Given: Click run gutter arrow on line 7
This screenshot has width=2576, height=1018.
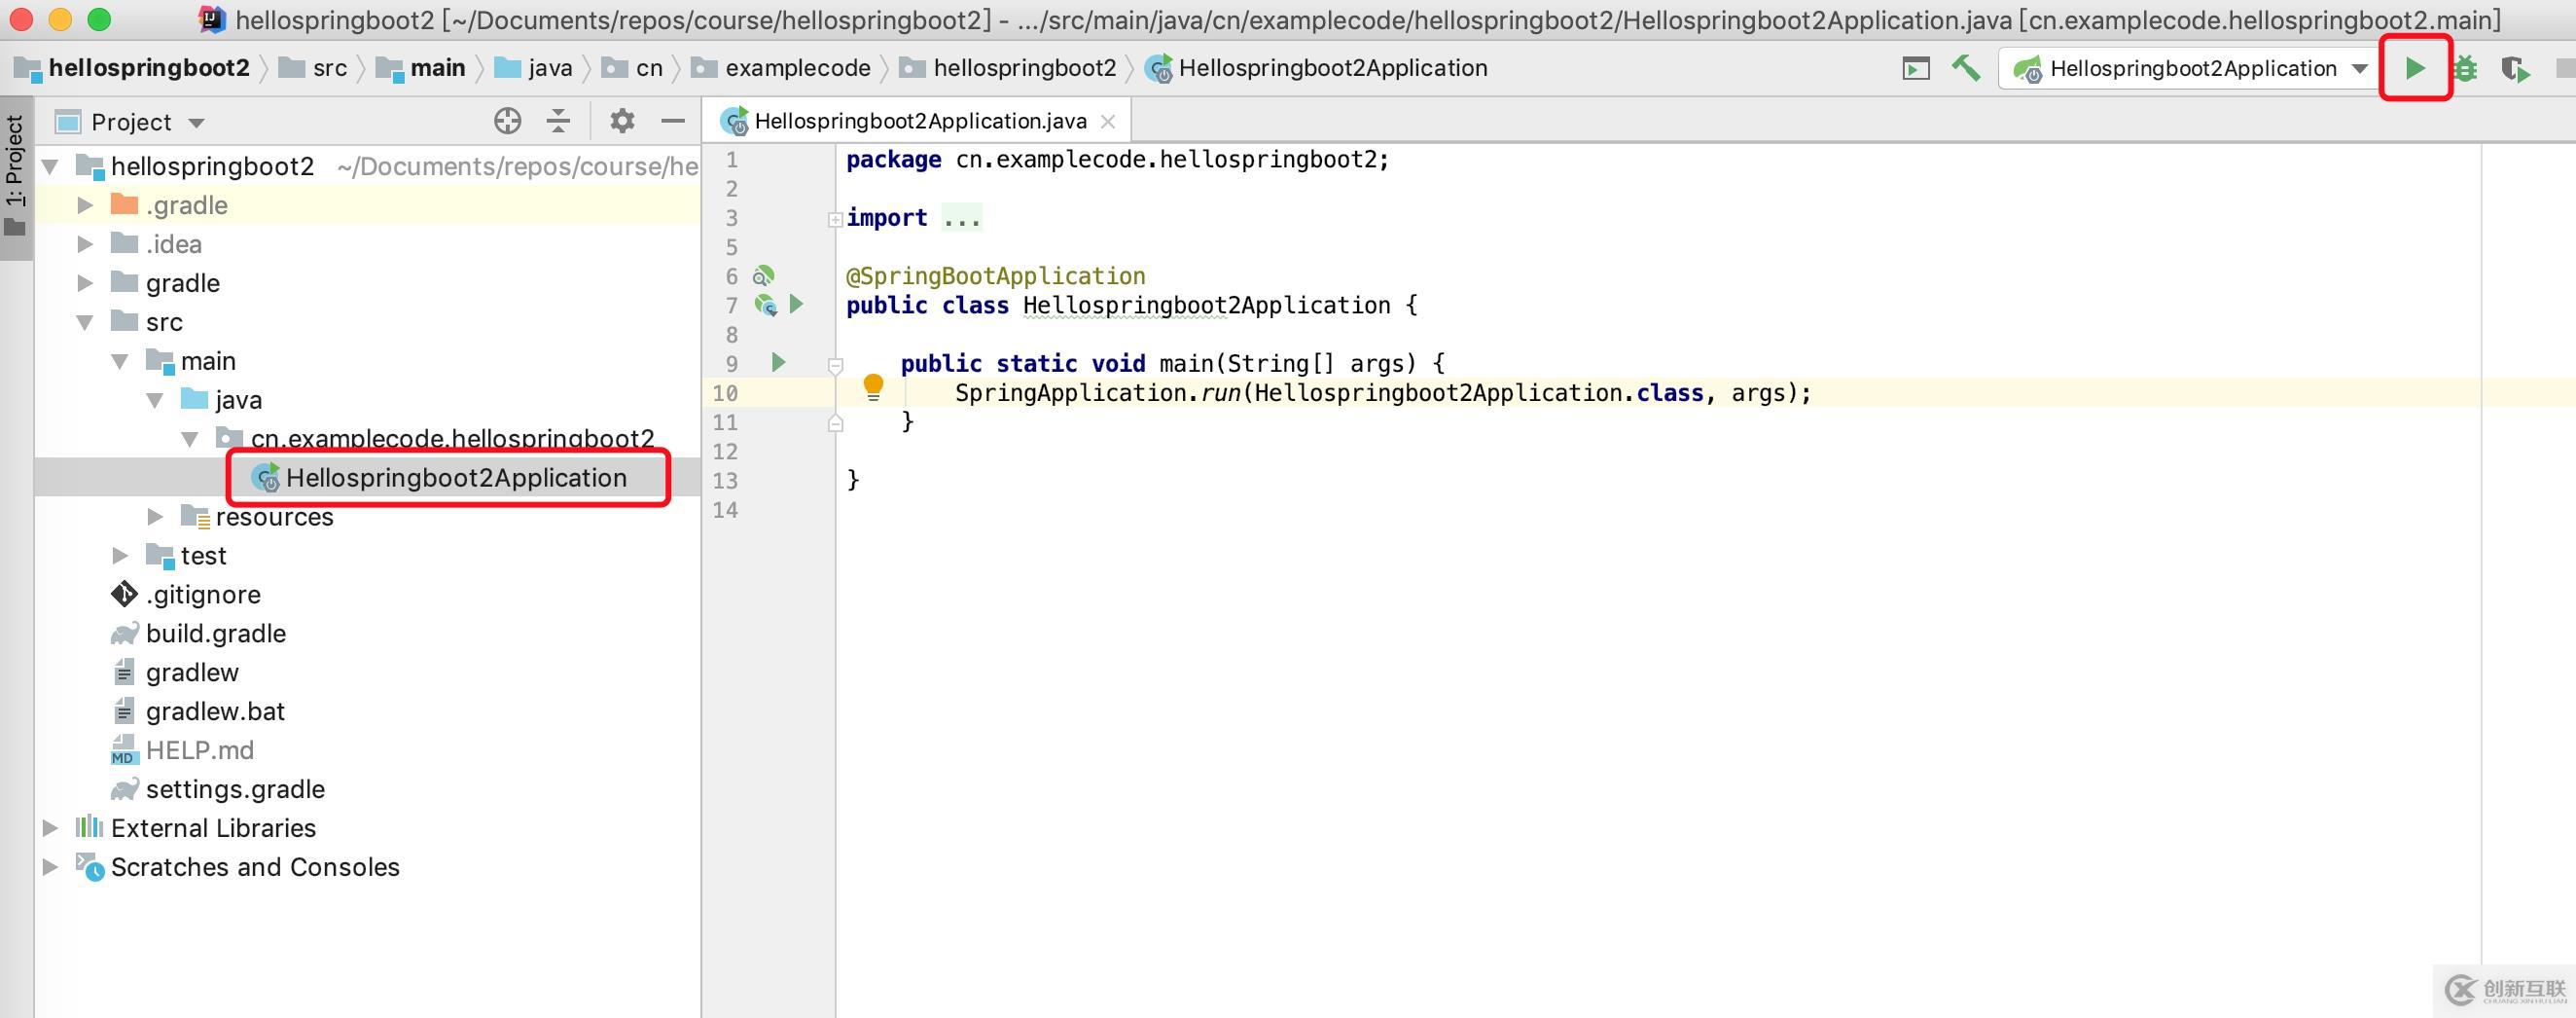Looking at the screenshot, I should point(796,304).
